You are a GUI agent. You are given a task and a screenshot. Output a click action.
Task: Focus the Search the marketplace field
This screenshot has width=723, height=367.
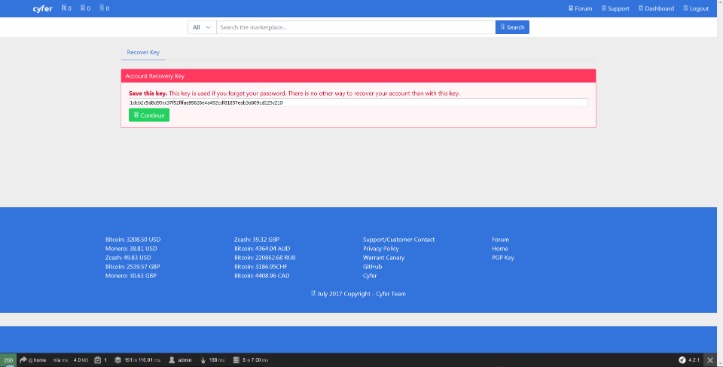pos(356,27)
